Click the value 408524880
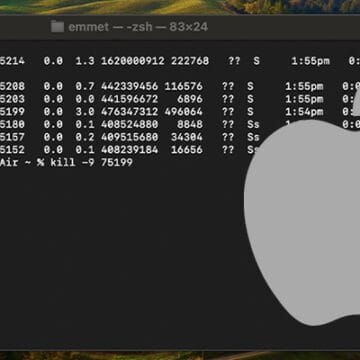The image size is (360, 360). point(130,124)
